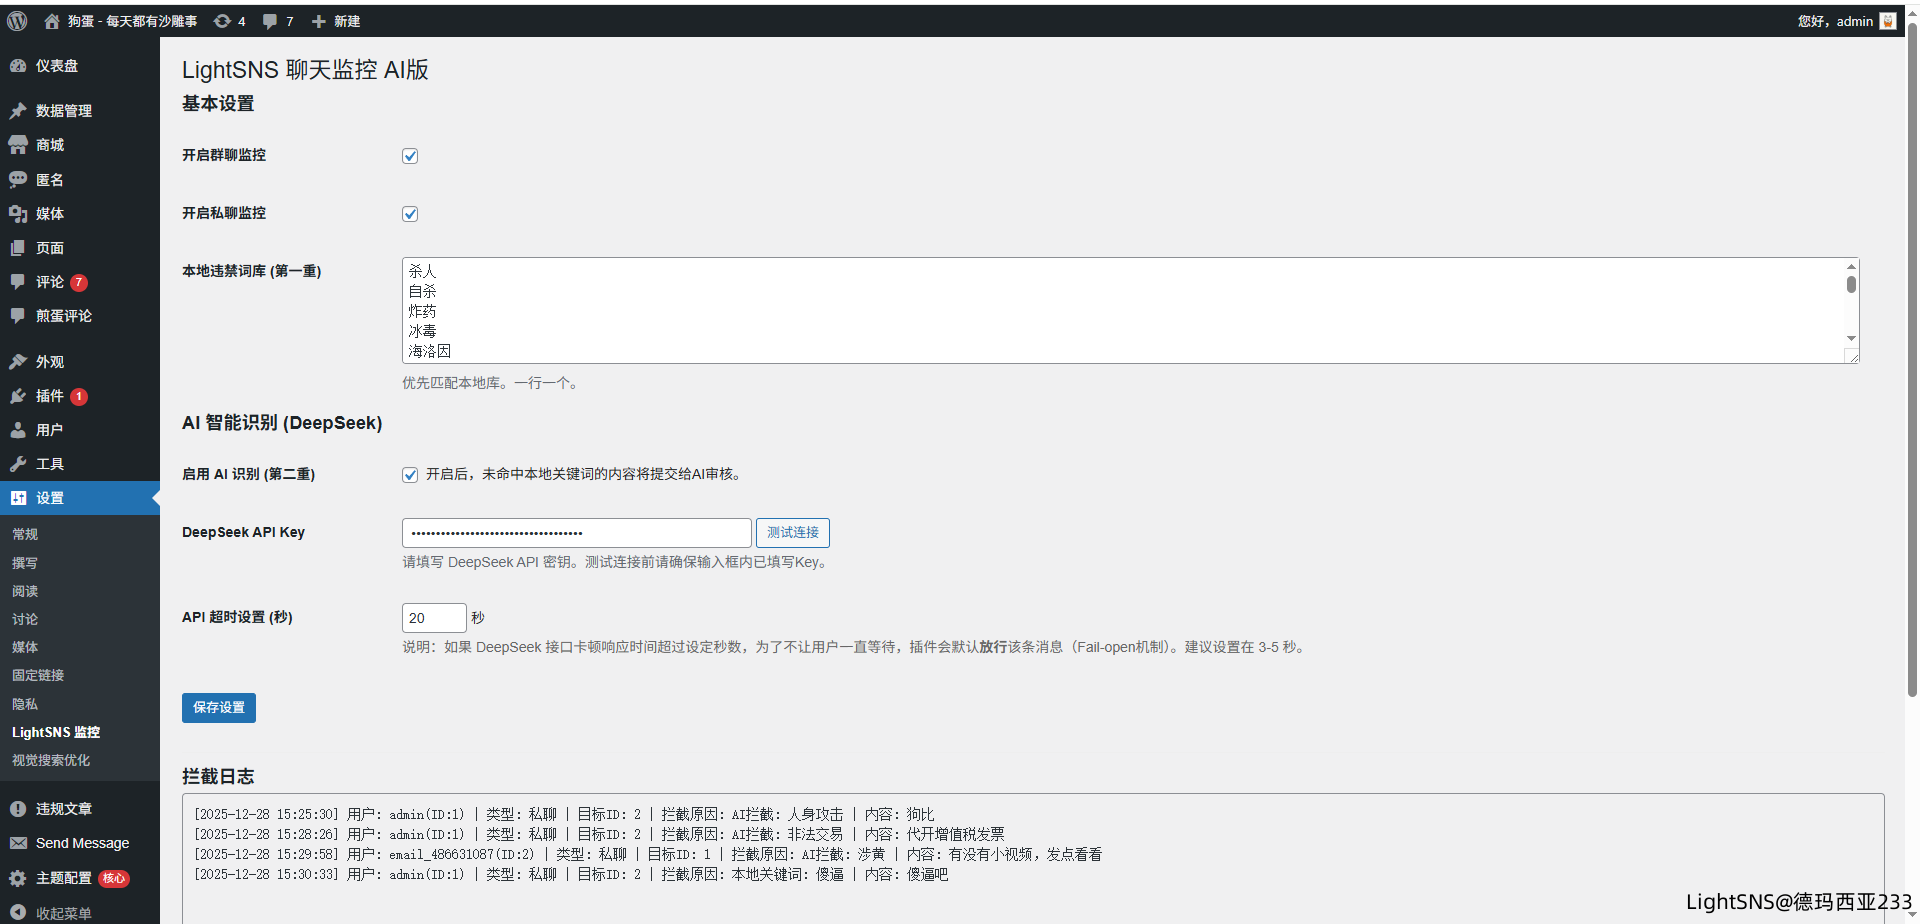Click the updates icon showing 4
Viewport: 1920px width, 924px height.
tap(223, 21)
